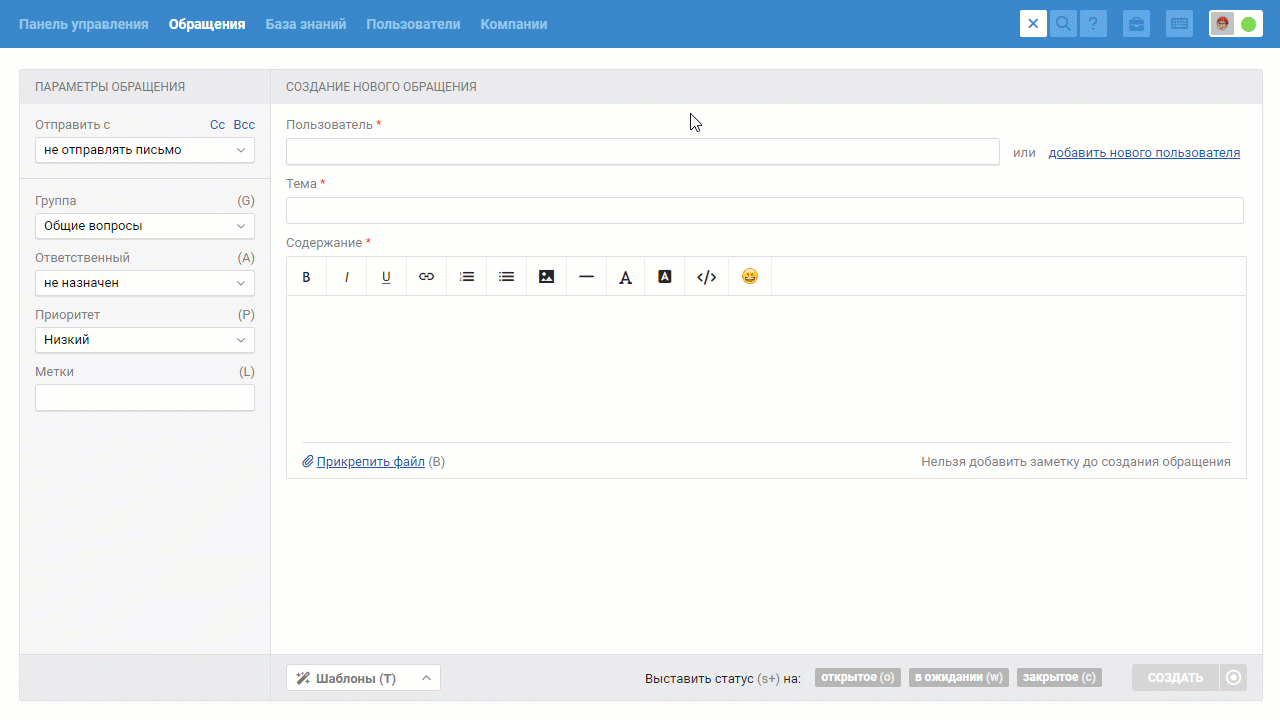Viewport: 1280px width, 720px height.
Task: Open the Пользователи section
Action: [413, 24]
